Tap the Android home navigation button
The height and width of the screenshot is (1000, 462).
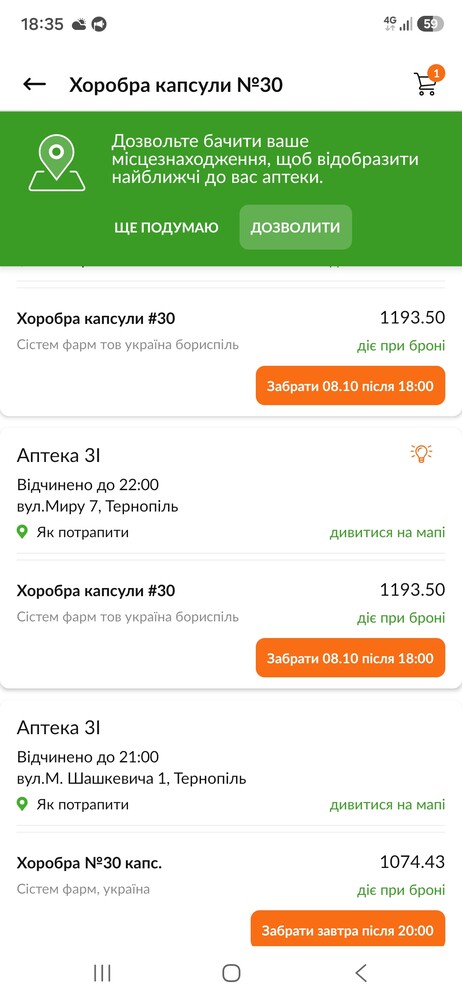[x=231, y=973]
